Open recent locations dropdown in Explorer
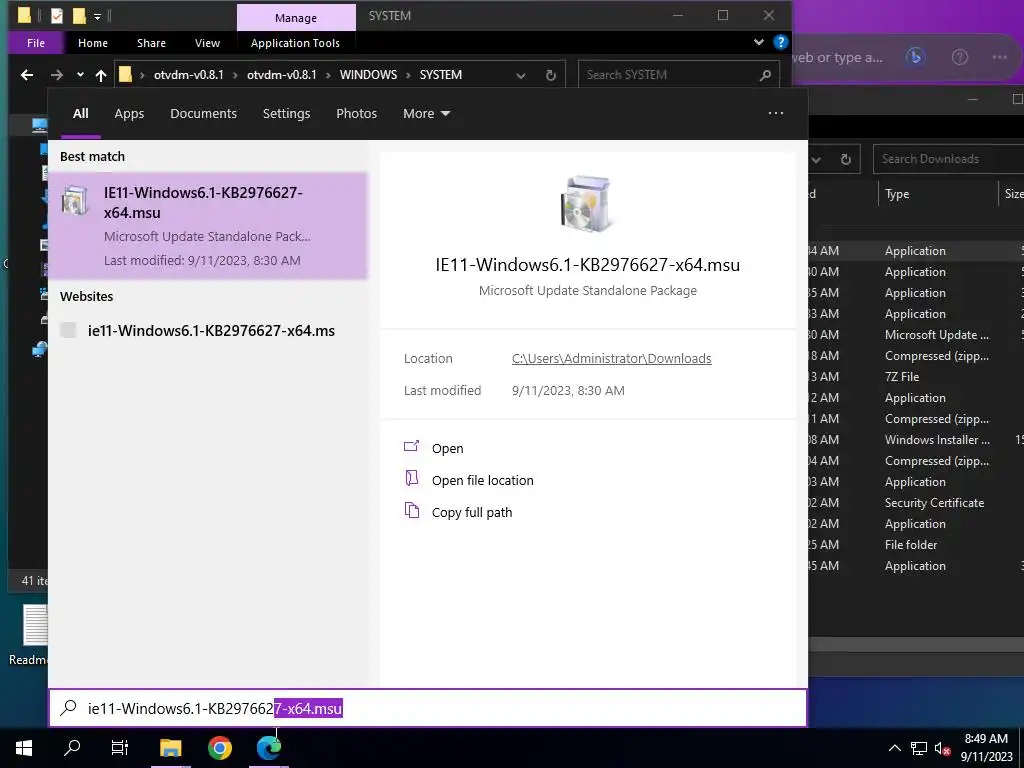 80,75
